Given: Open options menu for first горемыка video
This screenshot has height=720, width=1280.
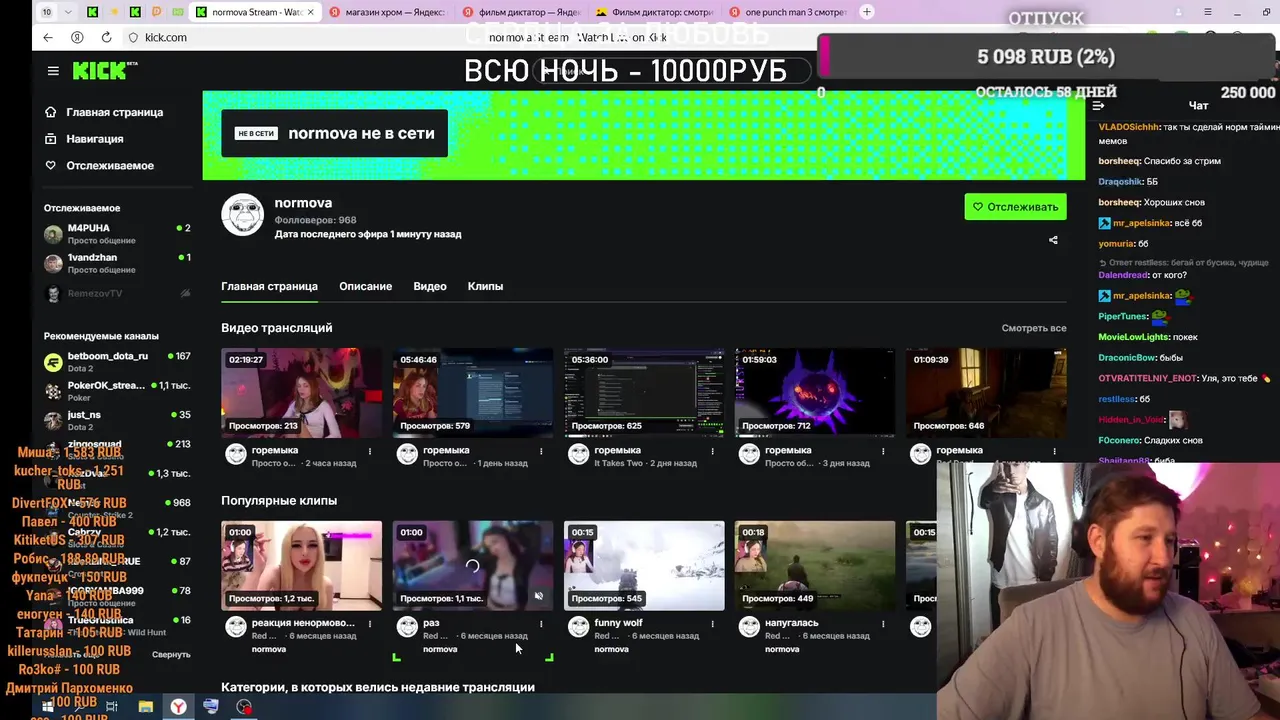Looking at the screenshot, I should (370, 451).
